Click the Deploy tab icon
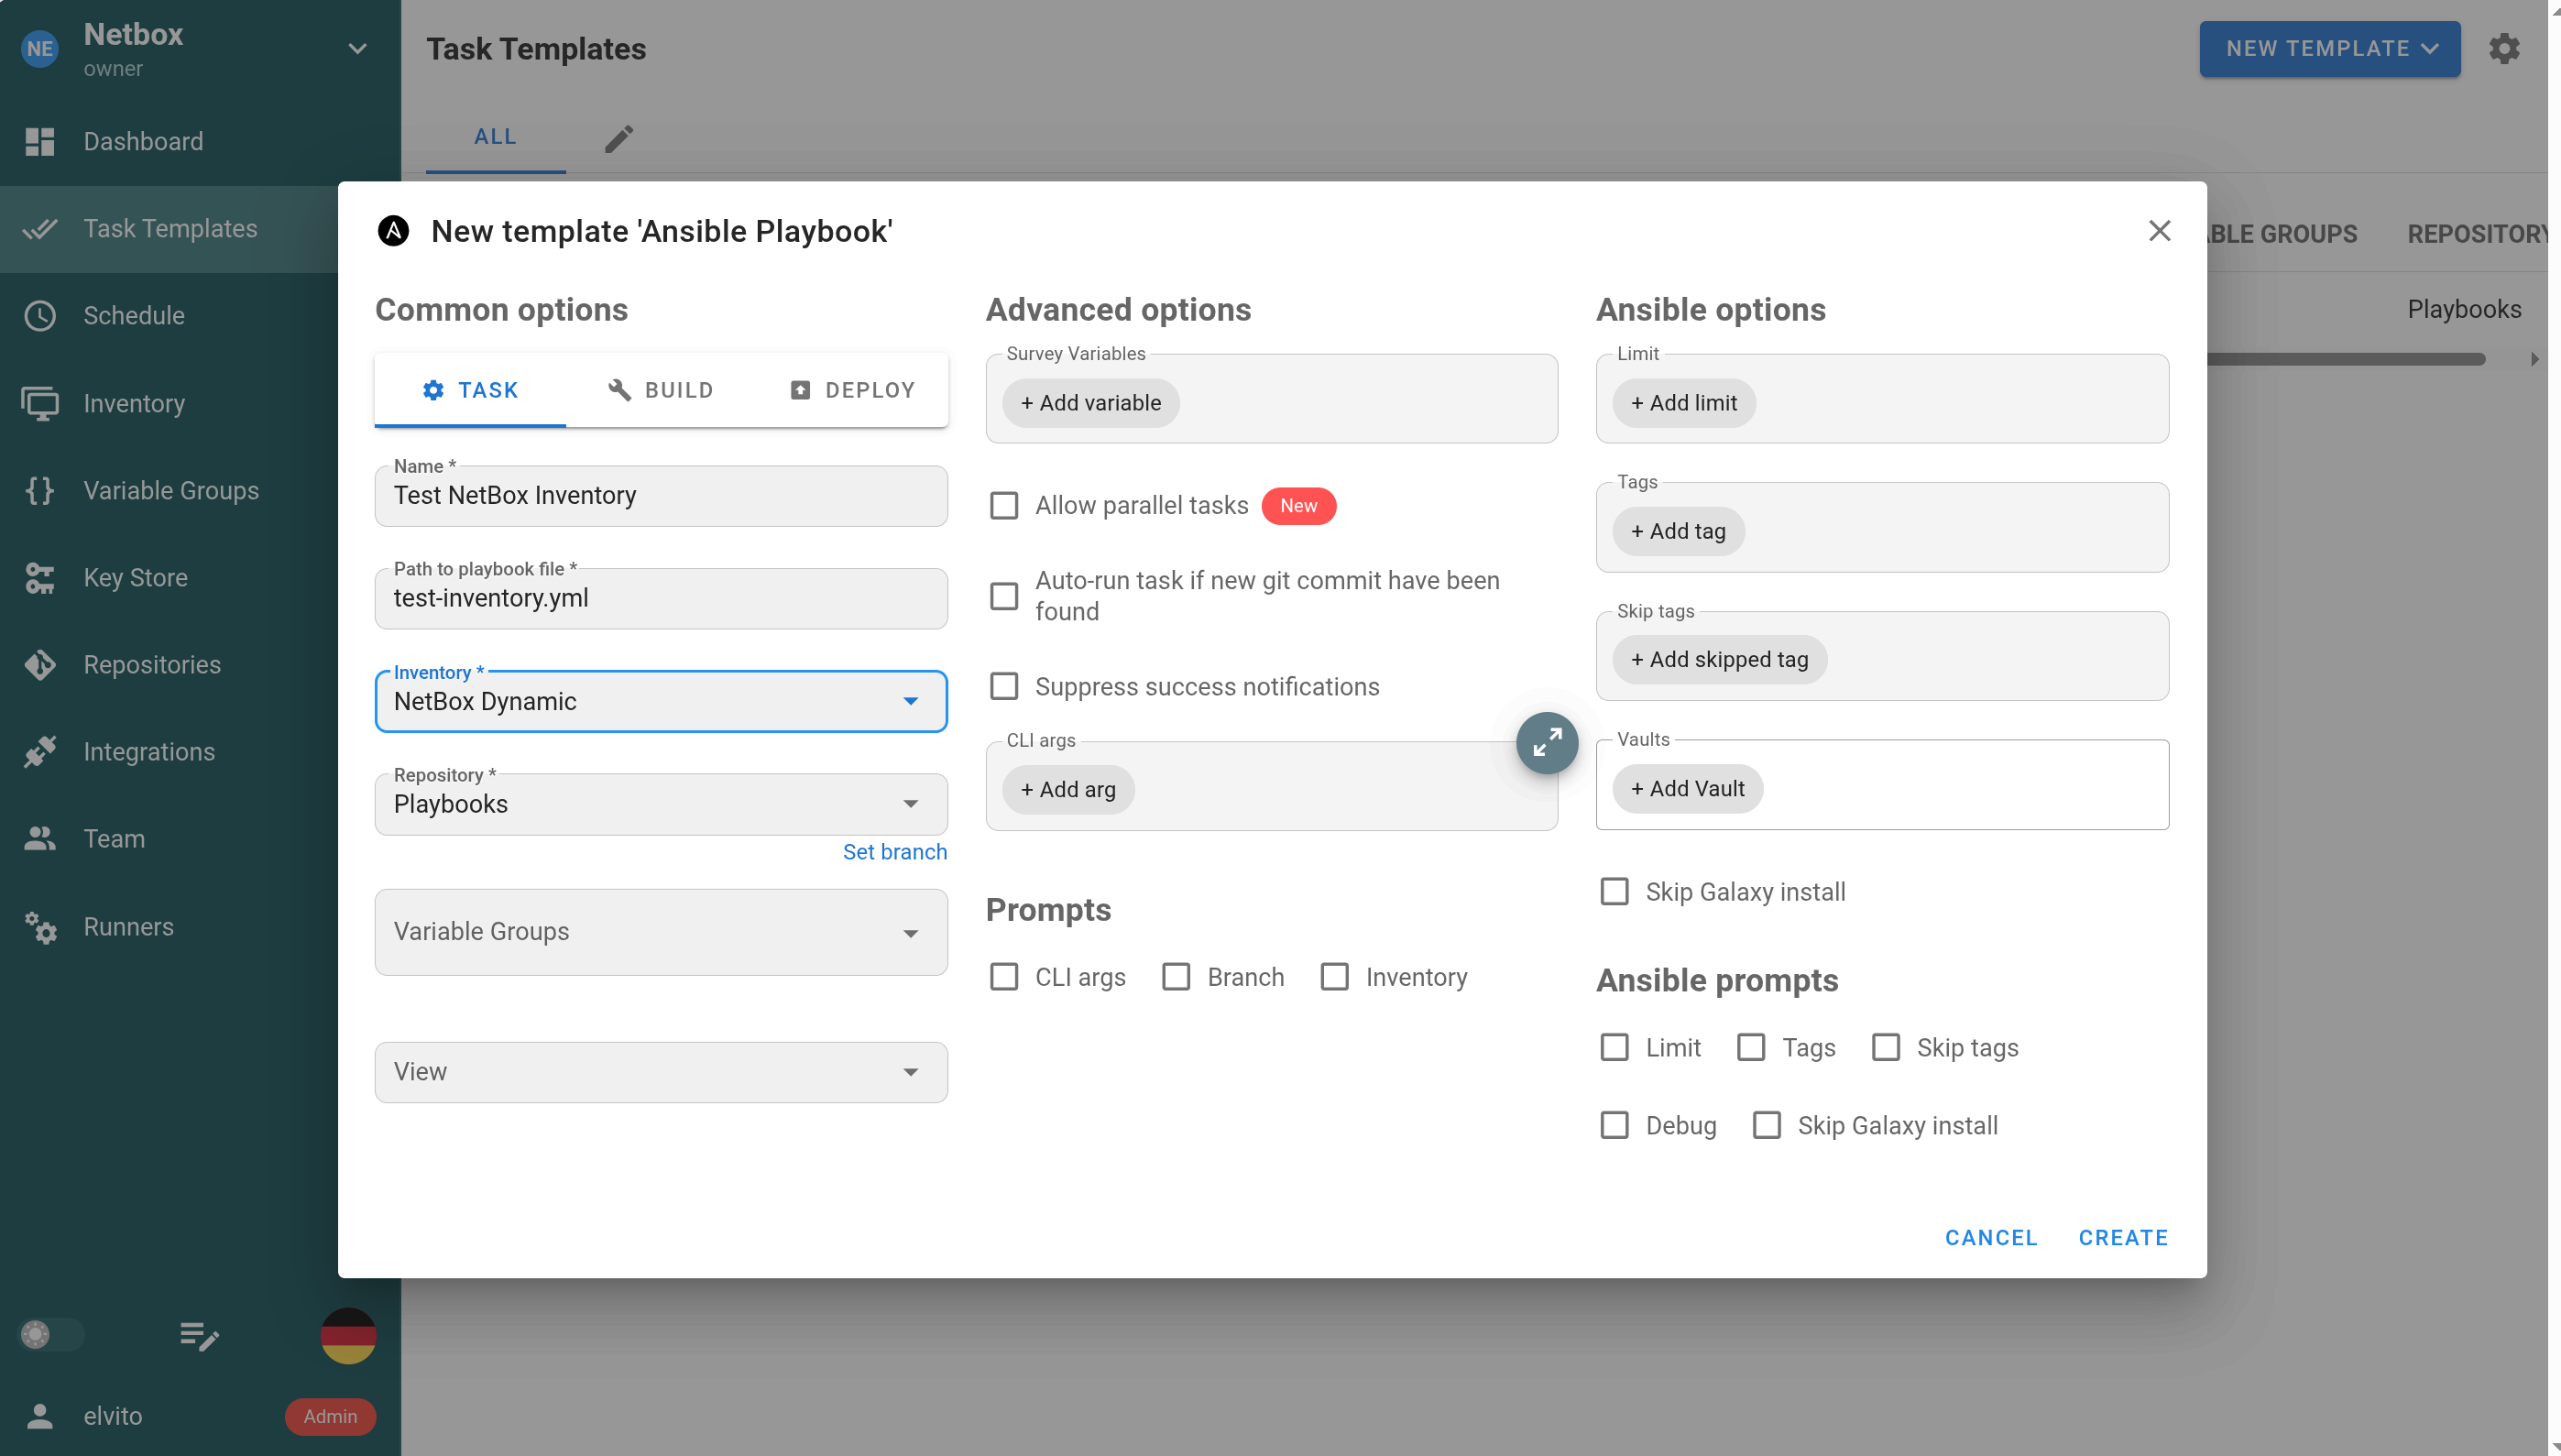 tap(800, 390)
